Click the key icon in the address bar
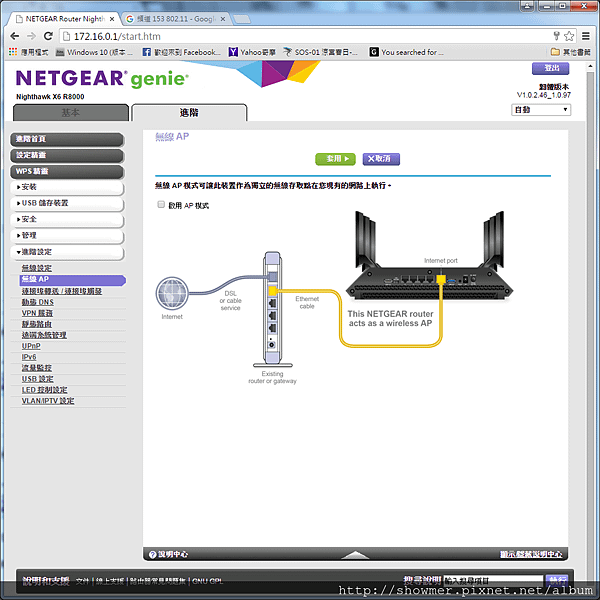This screenshot has height=600, width=600. point(556,36)
